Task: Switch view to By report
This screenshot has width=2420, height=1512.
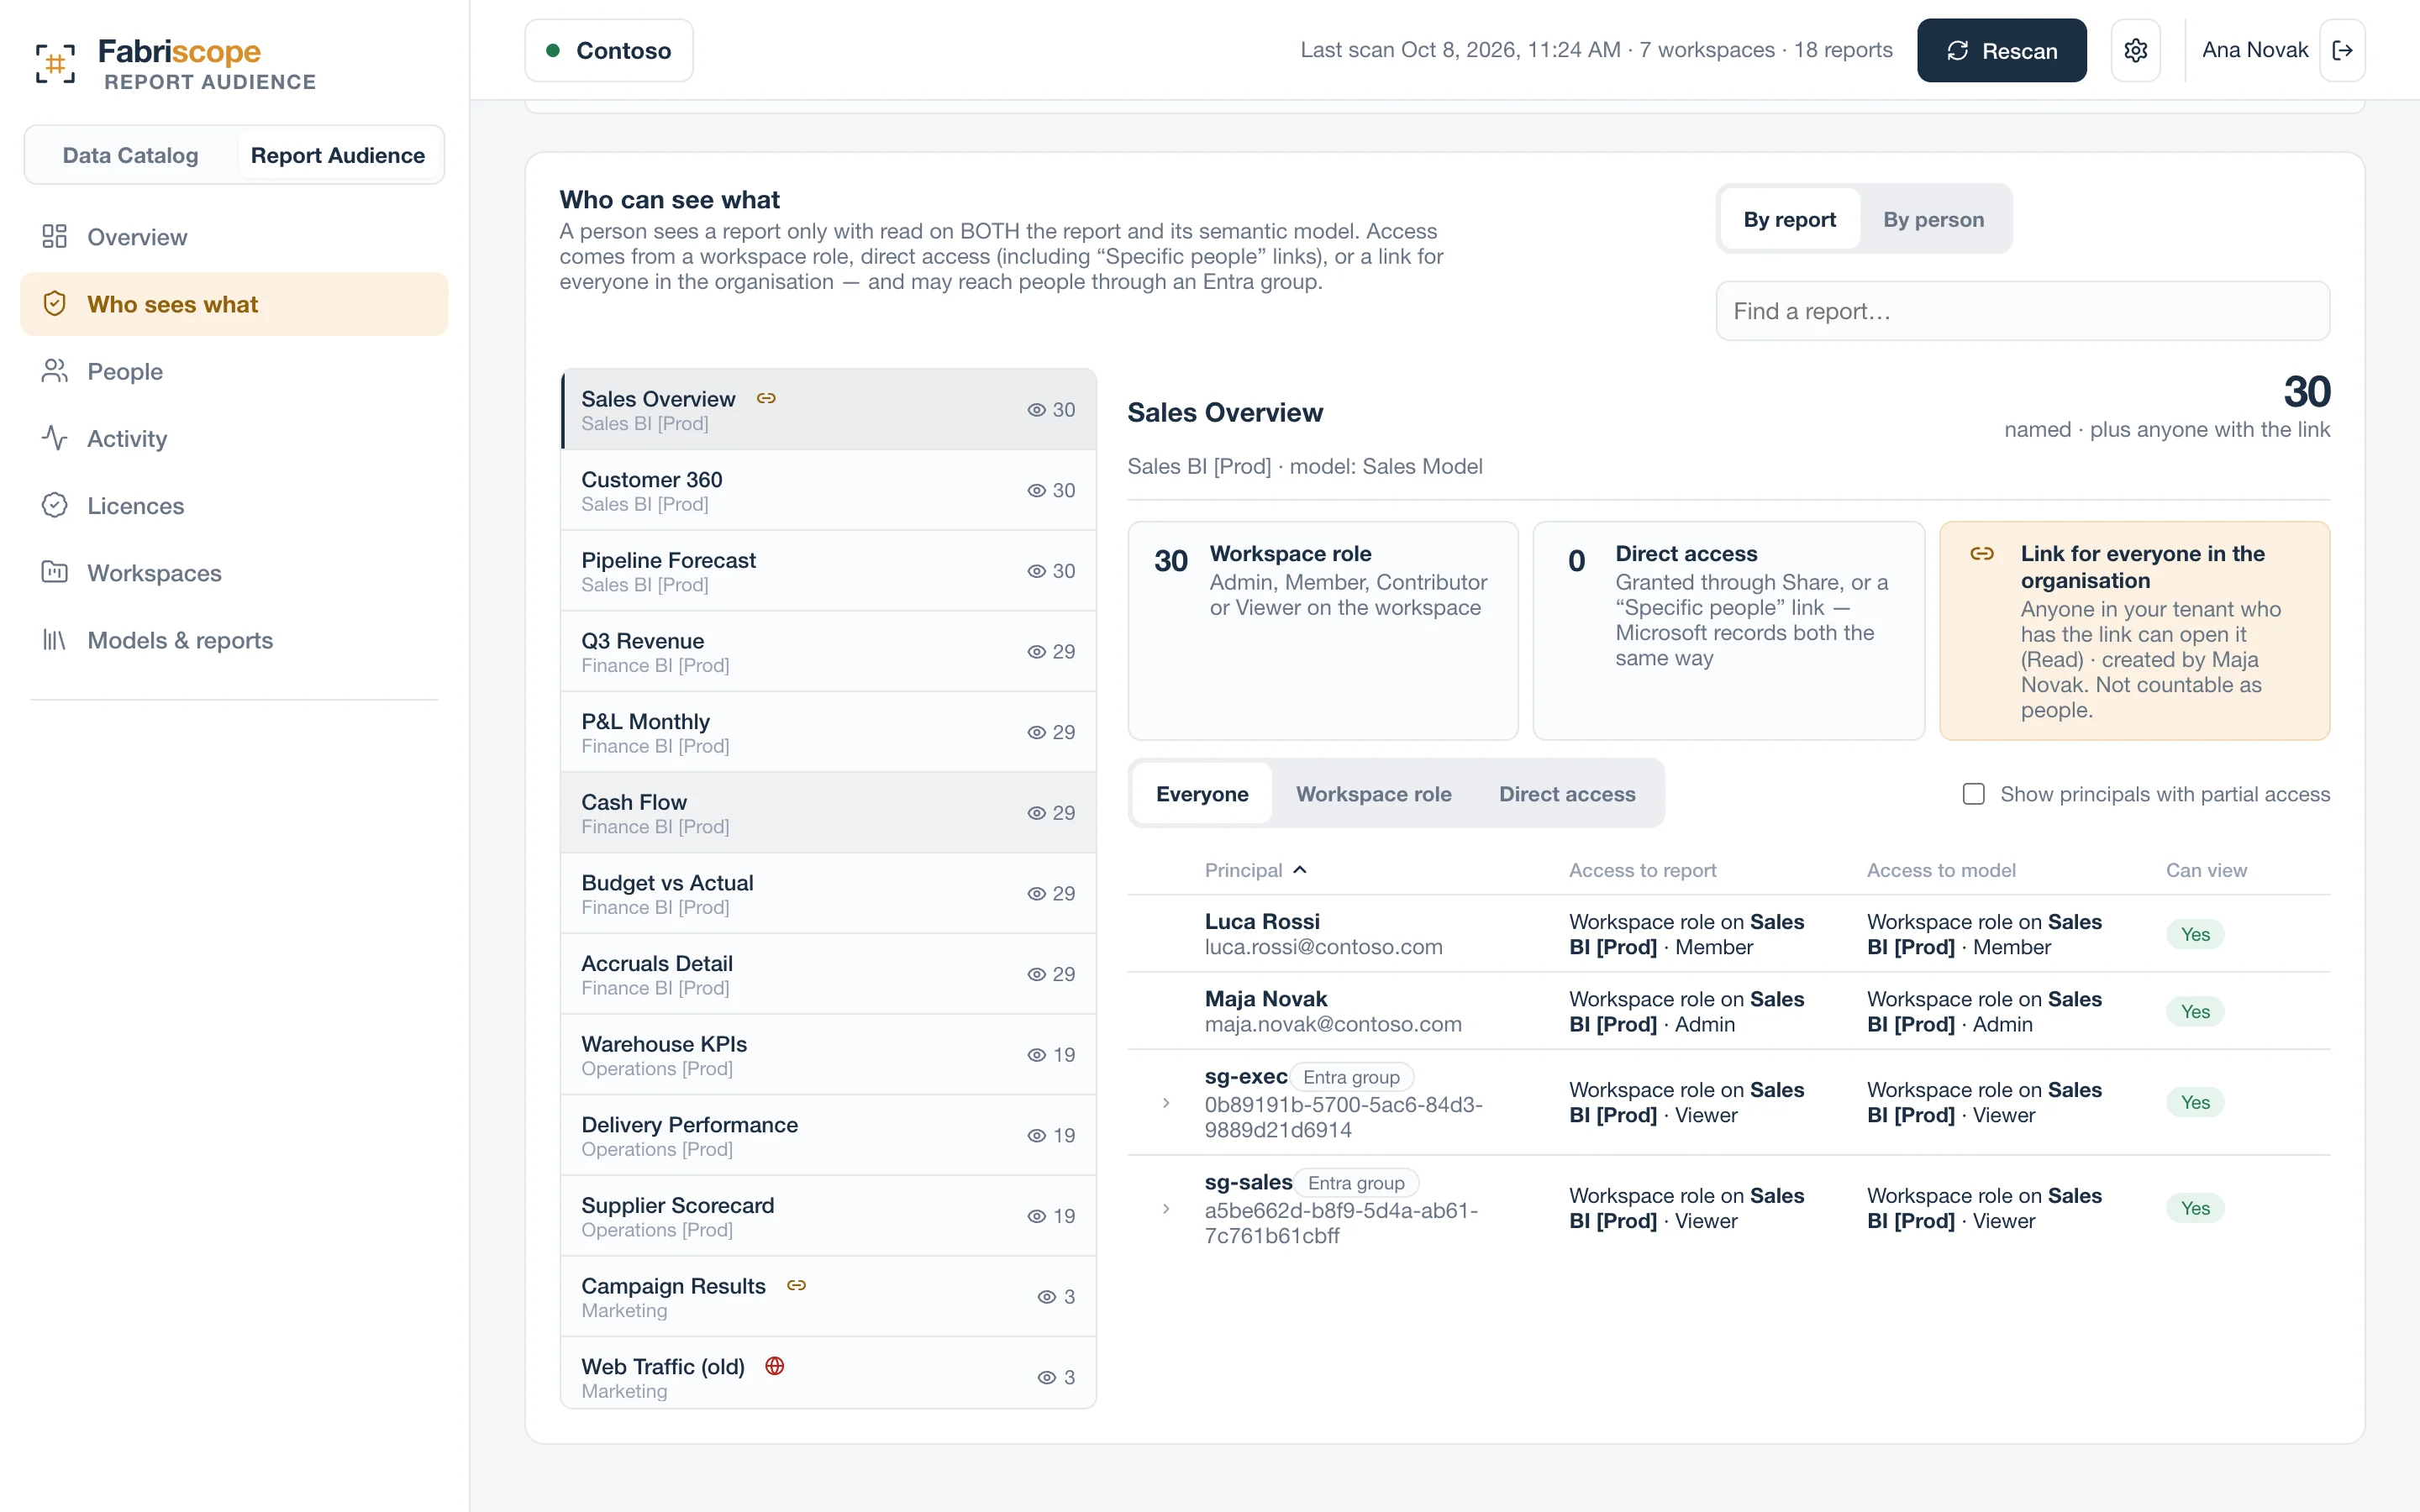Action: 1789,219
